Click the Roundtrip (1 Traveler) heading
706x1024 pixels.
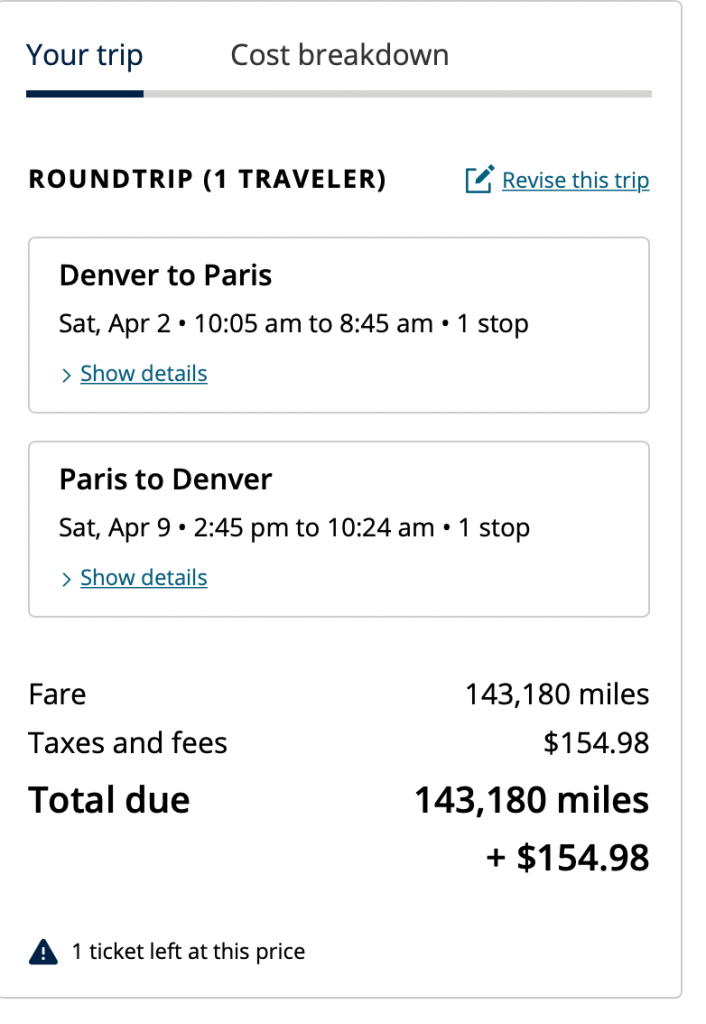coord(207,180)
